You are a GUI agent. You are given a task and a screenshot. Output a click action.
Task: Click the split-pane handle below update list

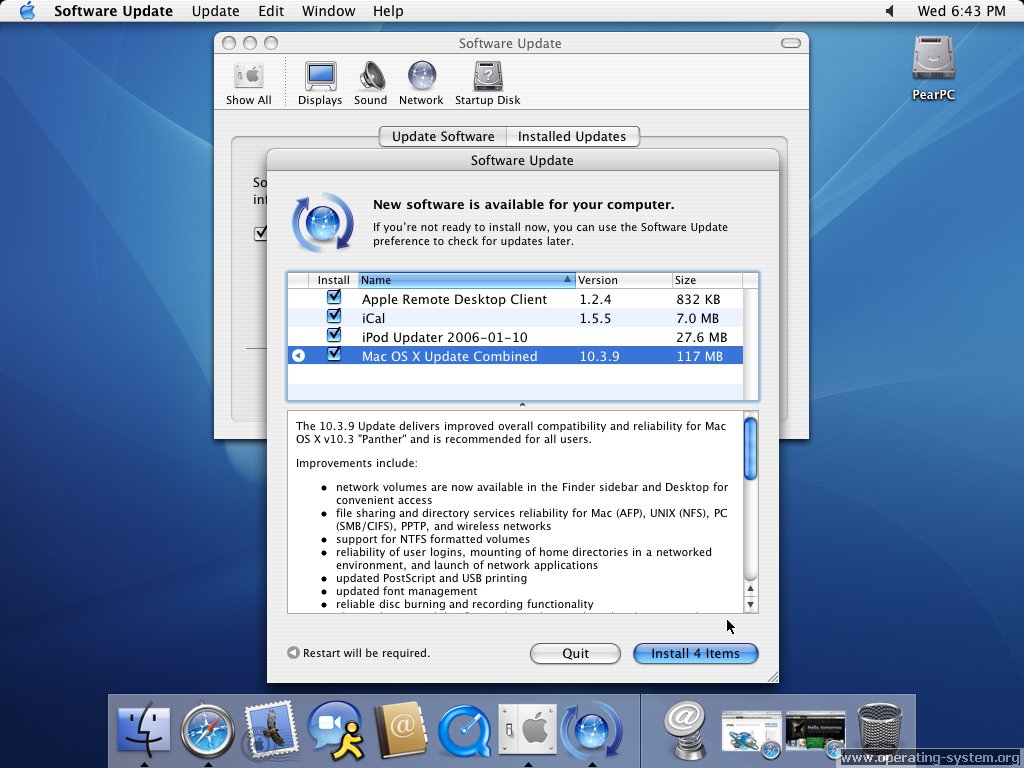click(522, 405)
